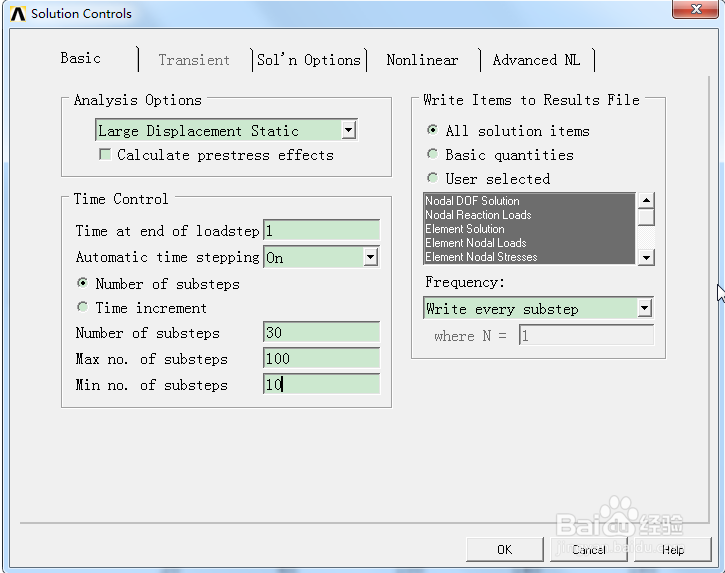Open the Automatic time stepping dropdown
Image resolution: width=725 pixels, height=573 pixels.
click(370, 258)
